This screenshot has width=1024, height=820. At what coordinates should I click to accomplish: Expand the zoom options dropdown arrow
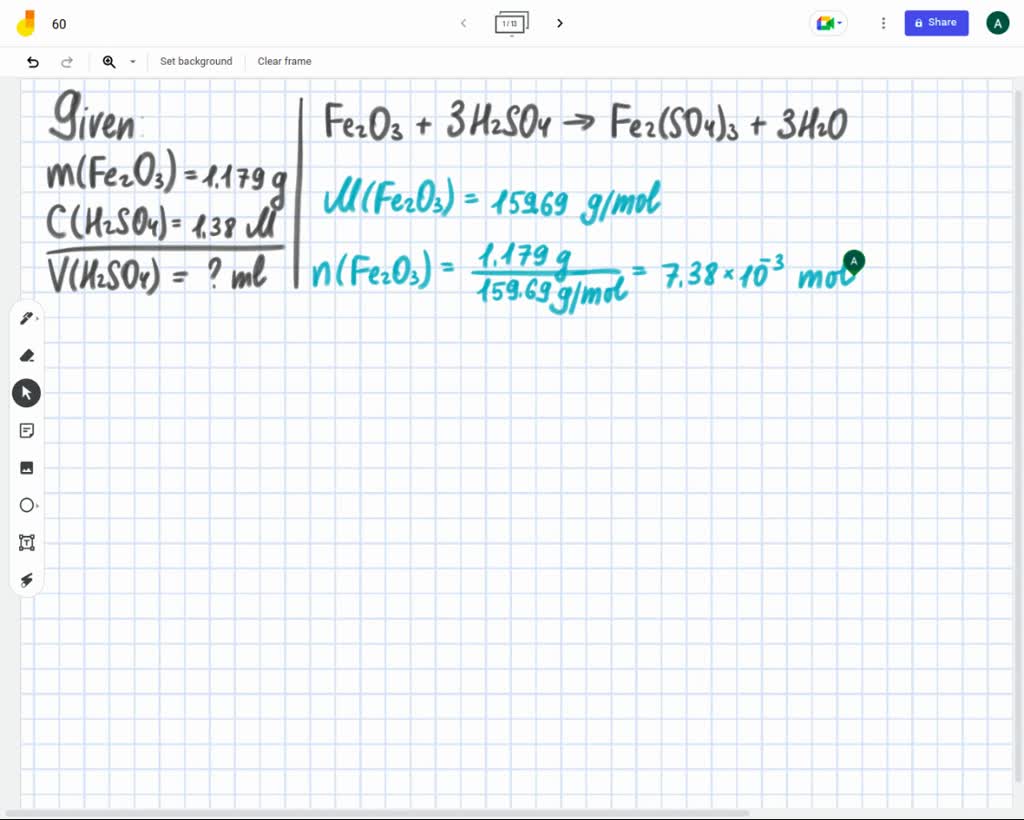coord(132,61)
